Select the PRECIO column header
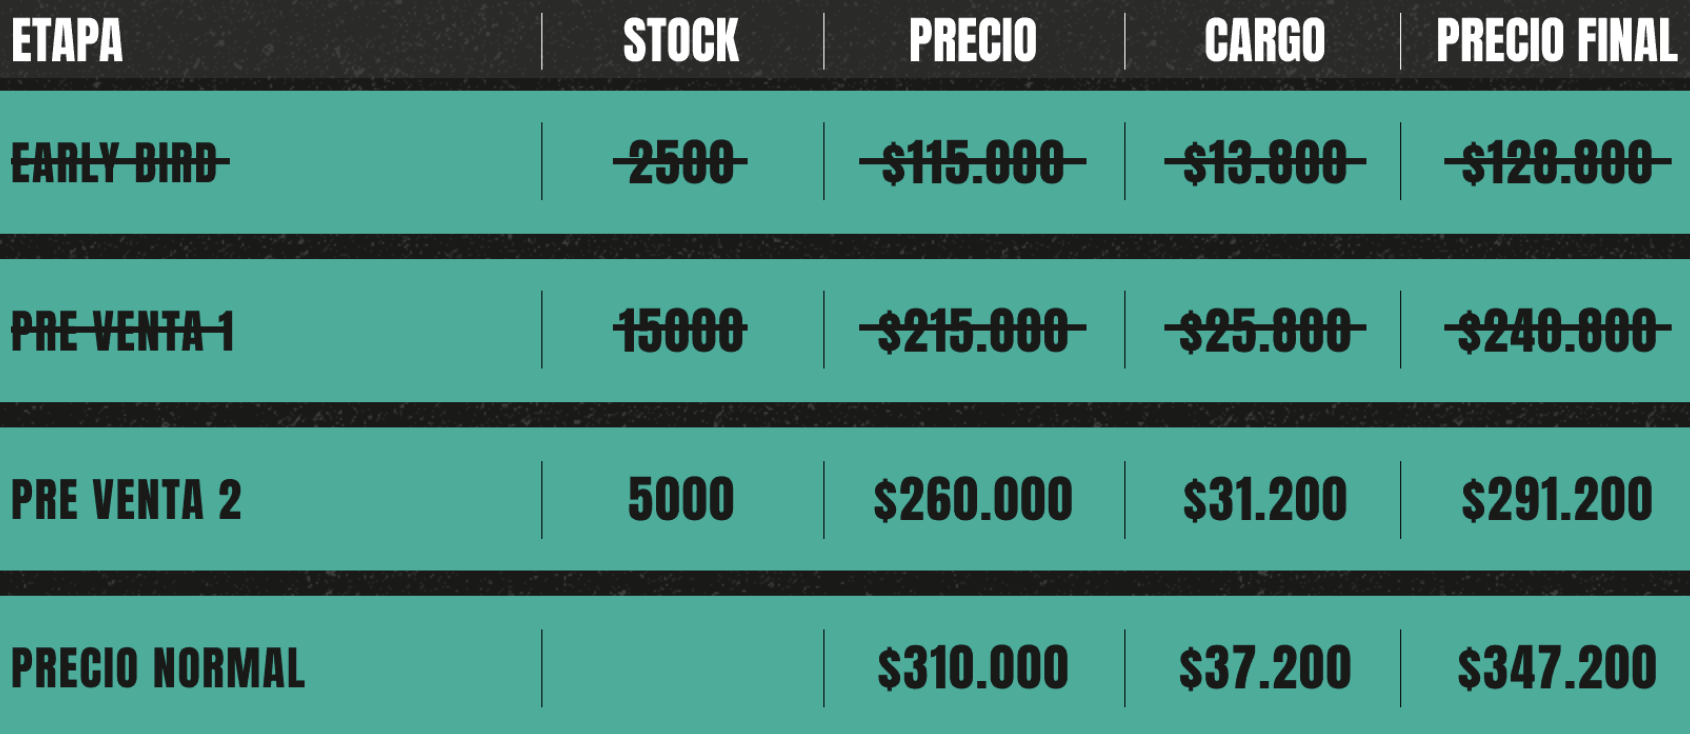This screenshot has width=1690, height=734. point(973,41)
